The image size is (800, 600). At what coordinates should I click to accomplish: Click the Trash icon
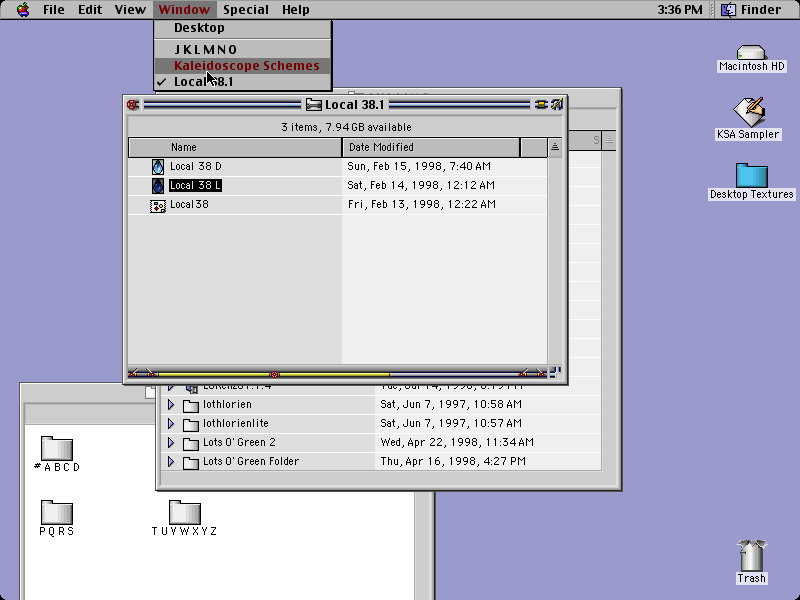(x=752, y=555)
